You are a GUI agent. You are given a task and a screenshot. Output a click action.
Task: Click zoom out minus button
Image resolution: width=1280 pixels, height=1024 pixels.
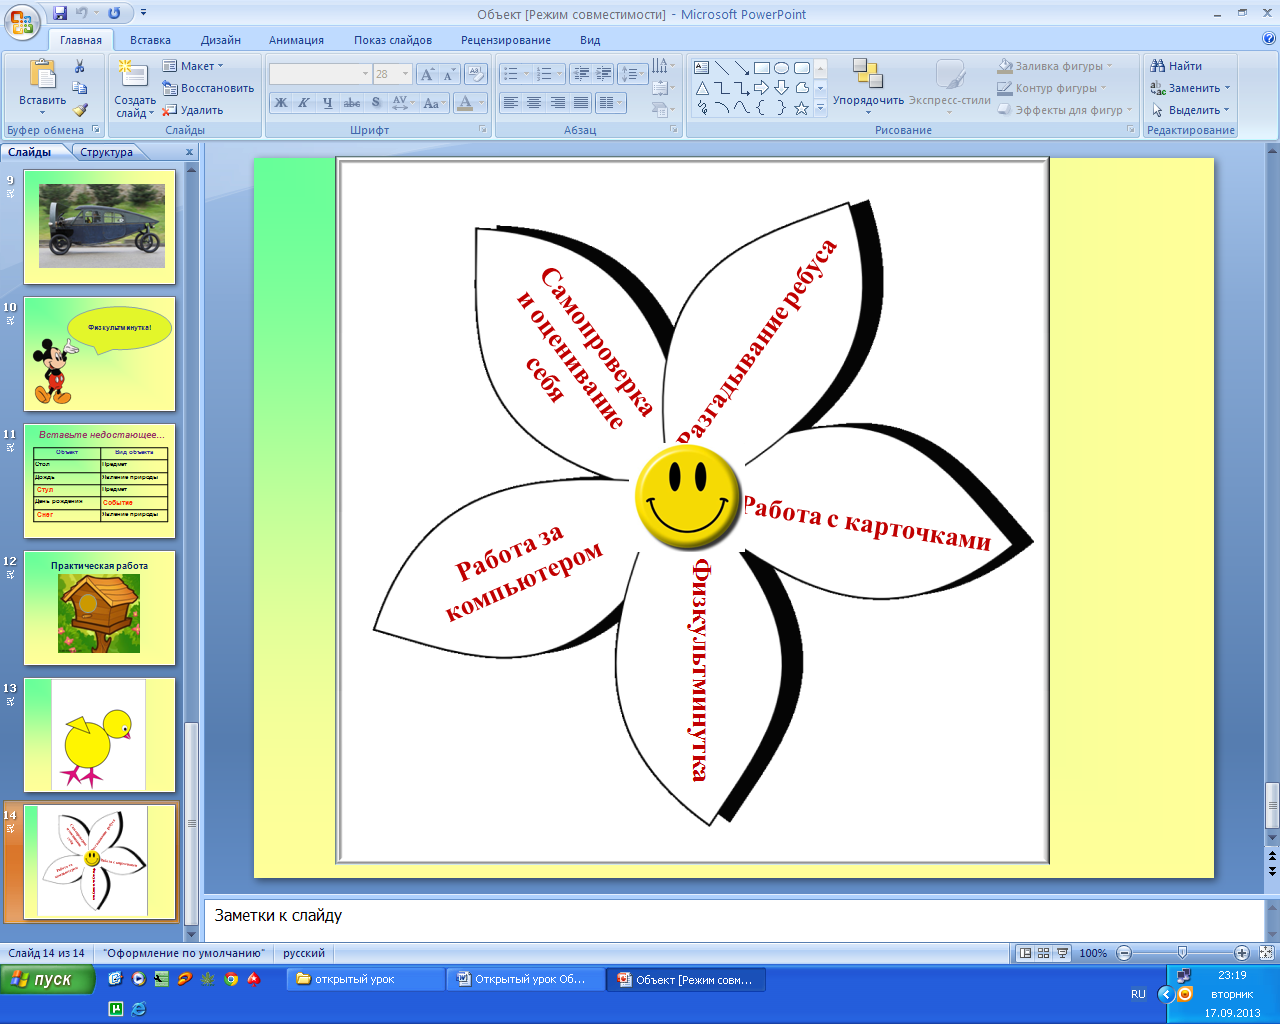coord(1124,953)
